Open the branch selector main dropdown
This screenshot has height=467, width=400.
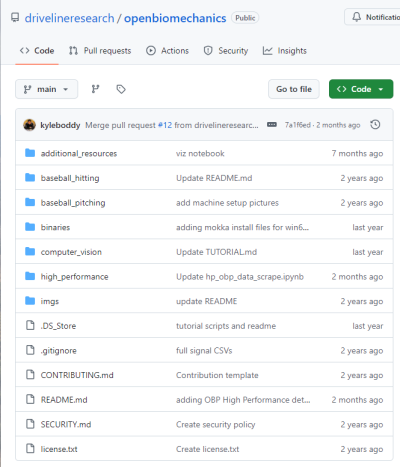(x=46, y=89)
